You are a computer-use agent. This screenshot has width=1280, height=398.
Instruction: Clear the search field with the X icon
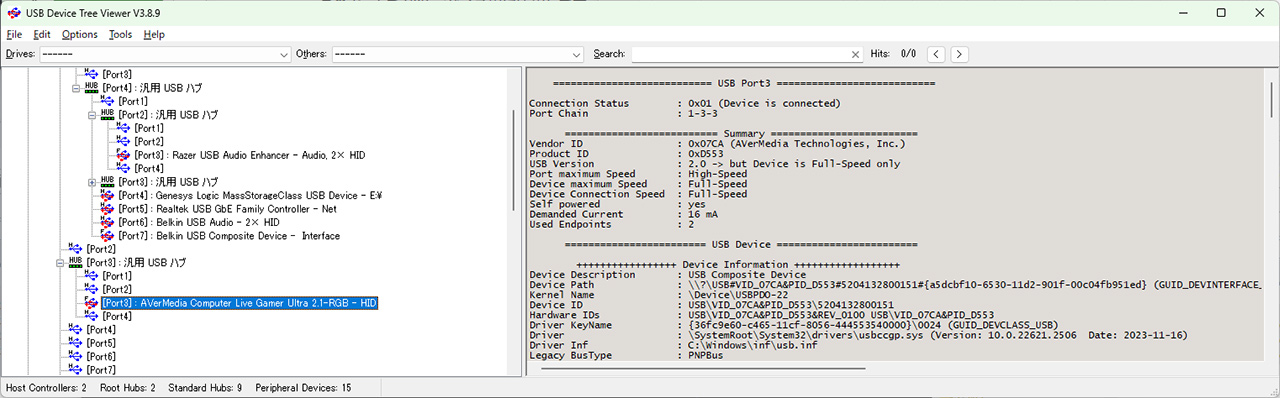(x=856, y=54)
